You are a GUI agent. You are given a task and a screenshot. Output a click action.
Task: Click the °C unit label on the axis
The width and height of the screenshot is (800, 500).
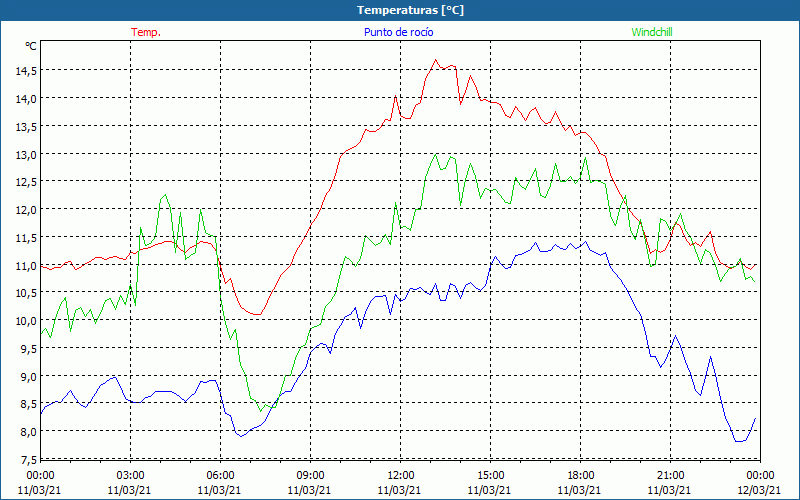(31, 46)
